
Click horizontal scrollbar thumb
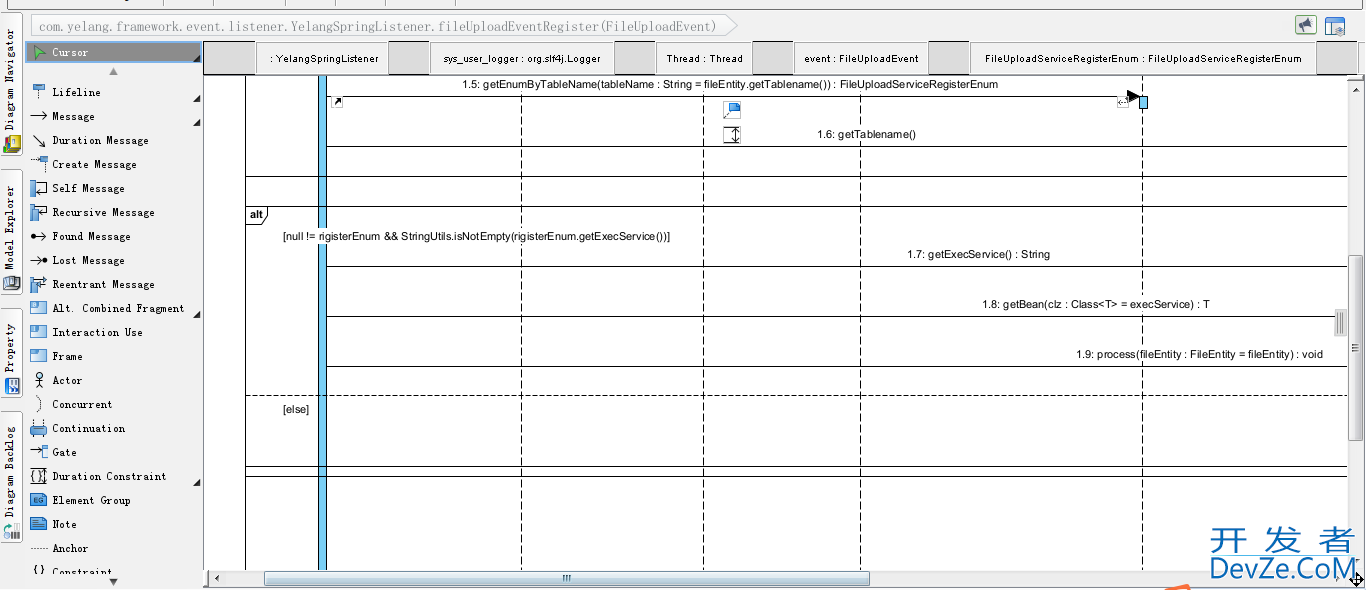point(566,578)
